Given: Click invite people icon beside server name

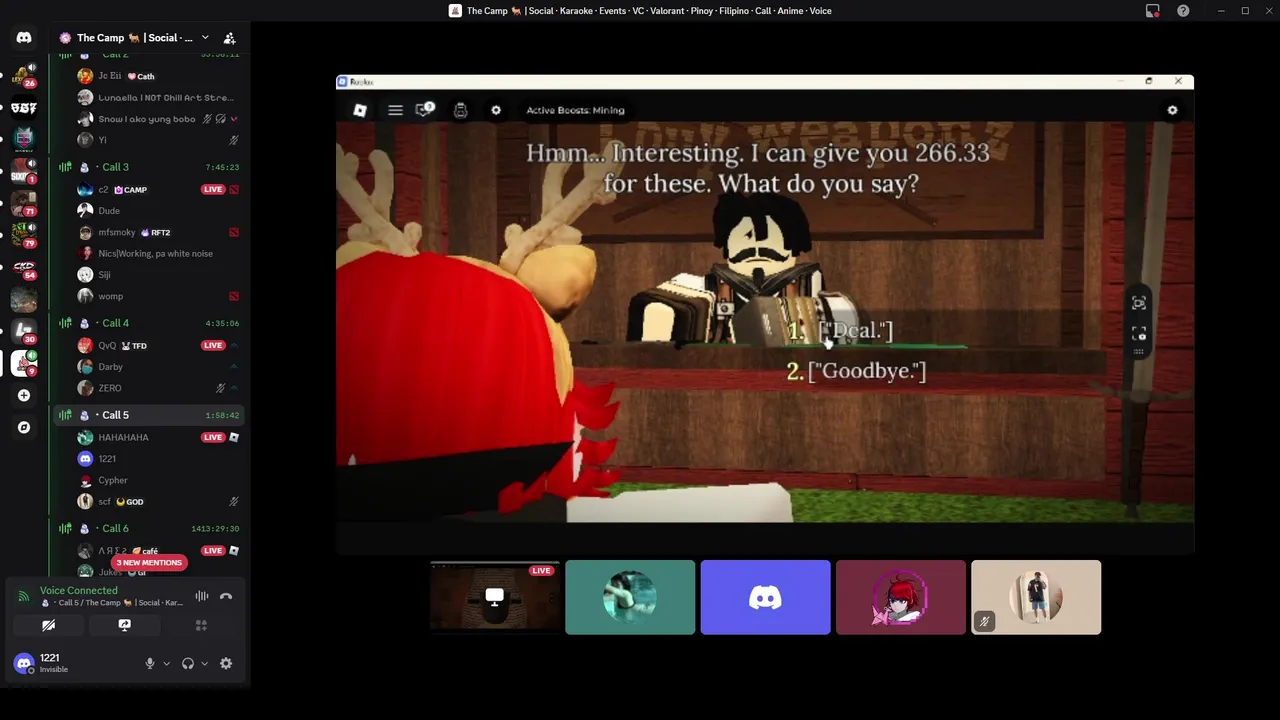Looking at the screenshot, I should 229,38.
